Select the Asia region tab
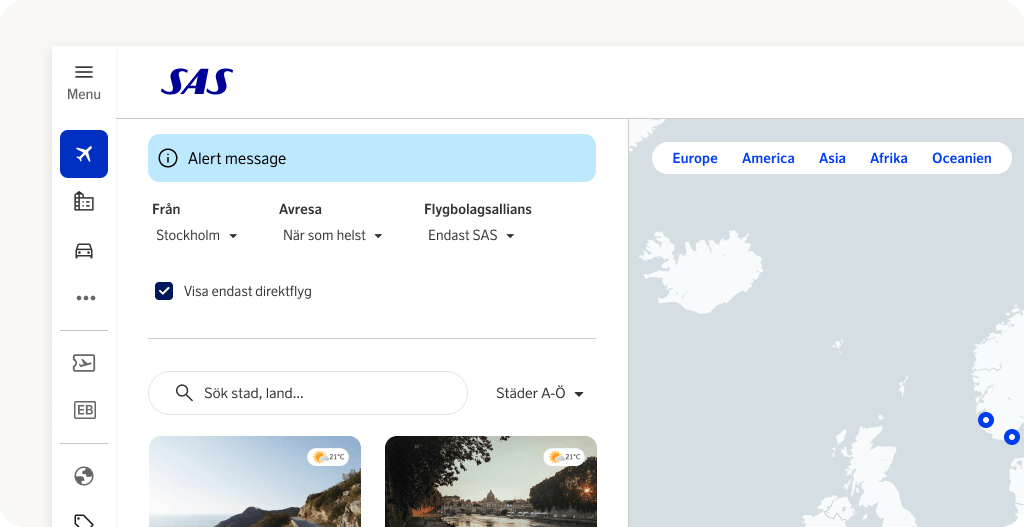 tap(832, 158)
